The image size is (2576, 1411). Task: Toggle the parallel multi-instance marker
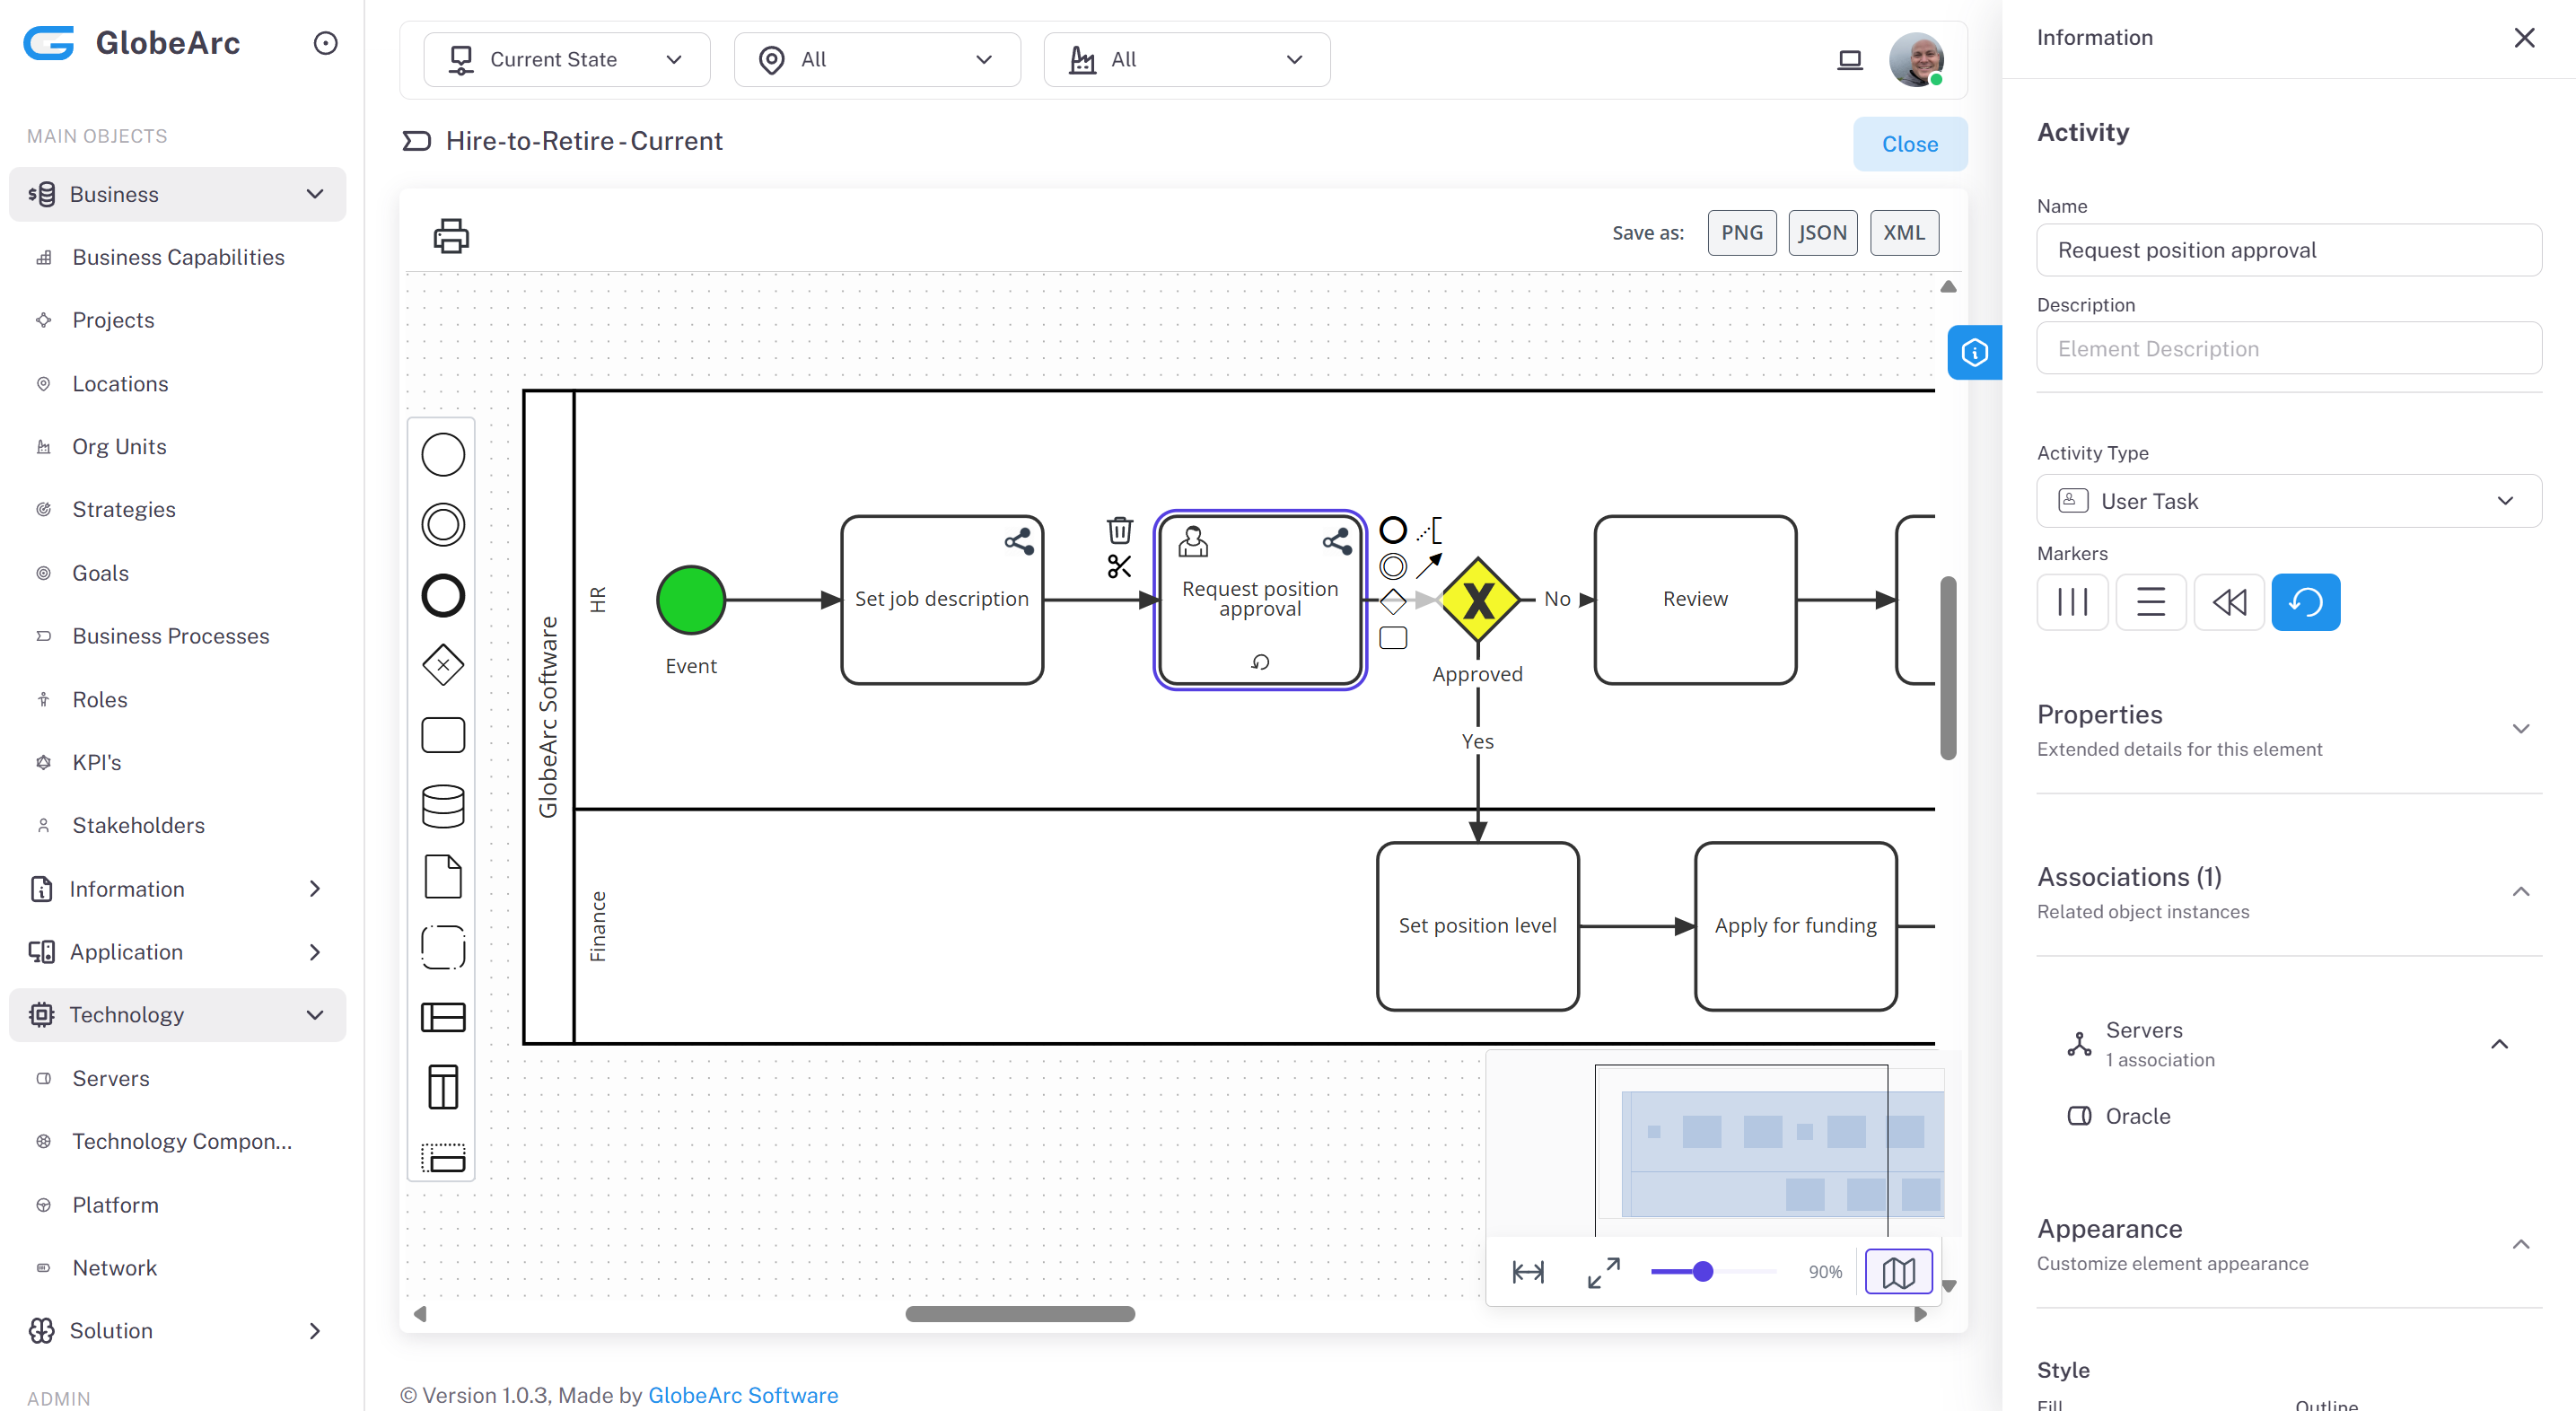tap(2072, 602)
